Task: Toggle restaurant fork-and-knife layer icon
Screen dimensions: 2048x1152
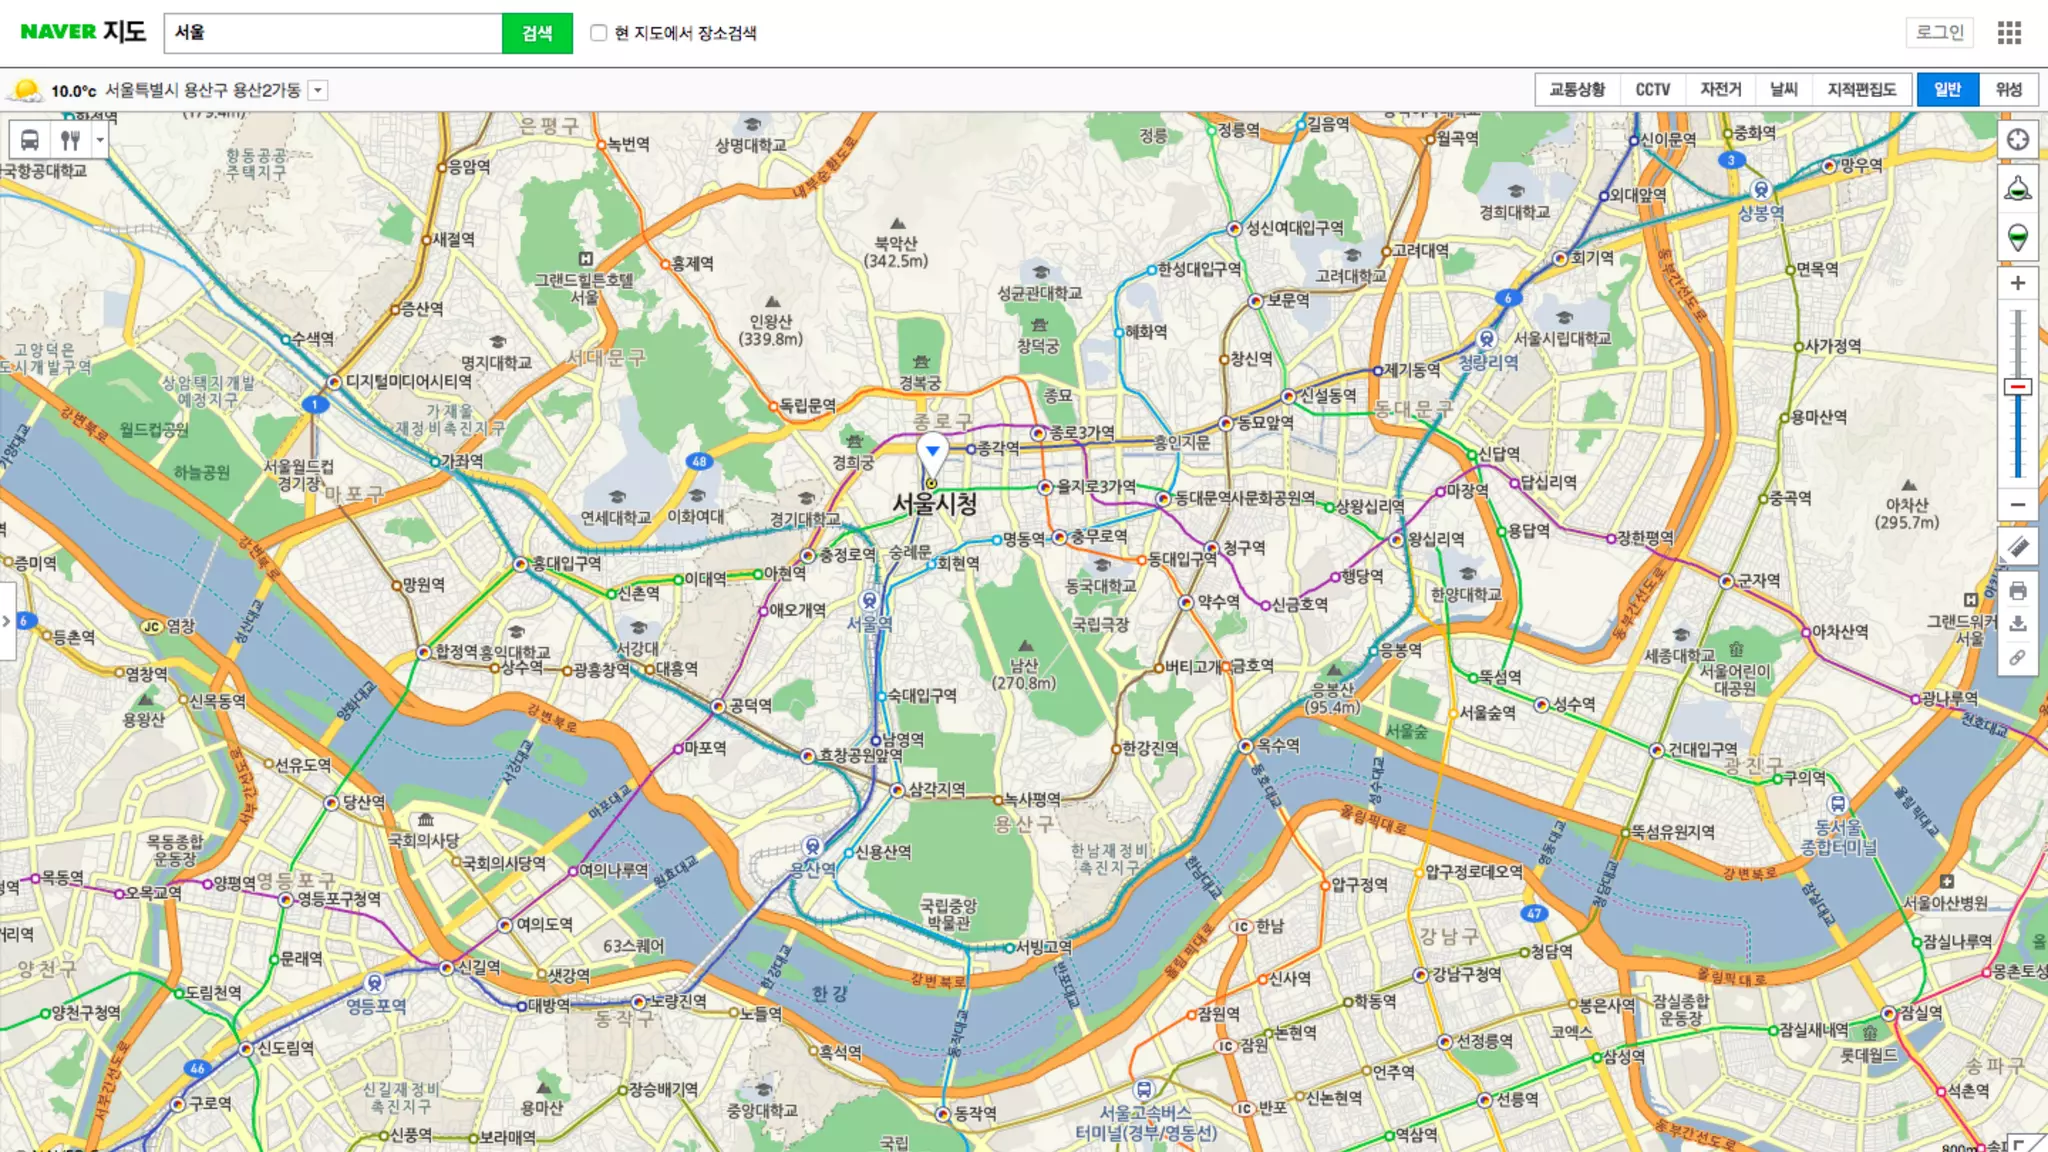Action: click(x=70, y=140)
